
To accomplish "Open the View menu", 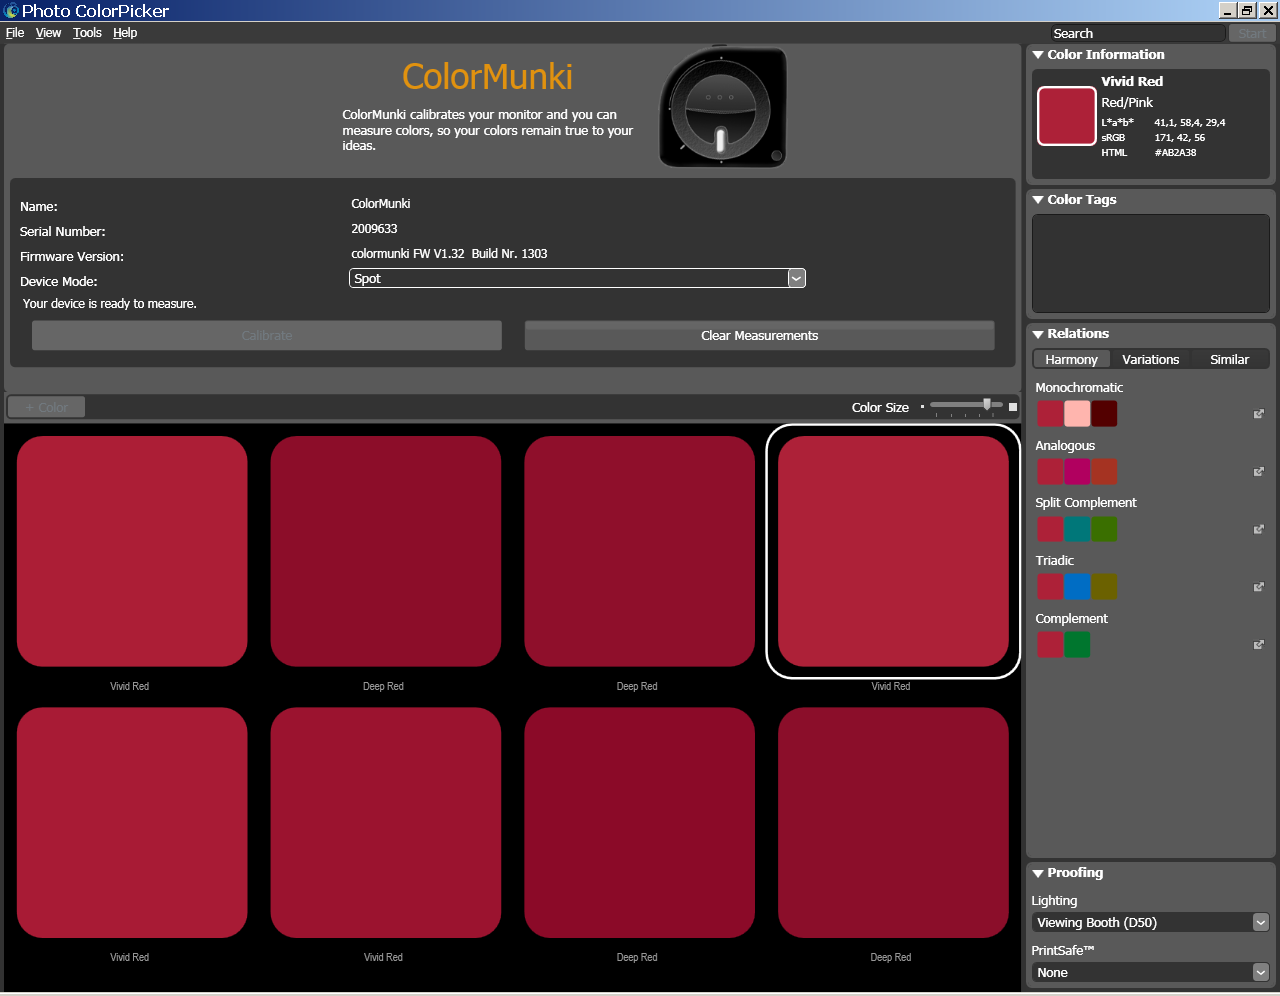I will [48, 33].
